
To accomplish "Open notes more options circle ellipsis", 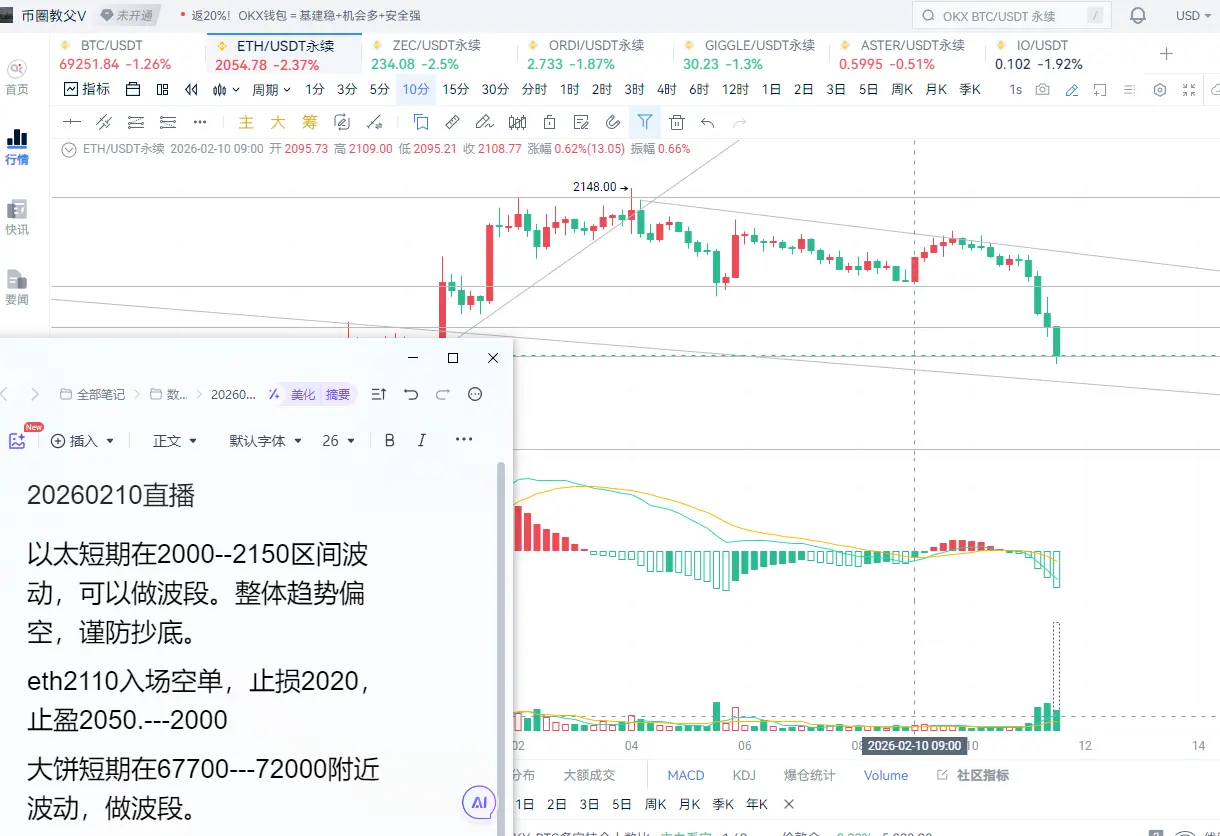I will click(475, 395).
